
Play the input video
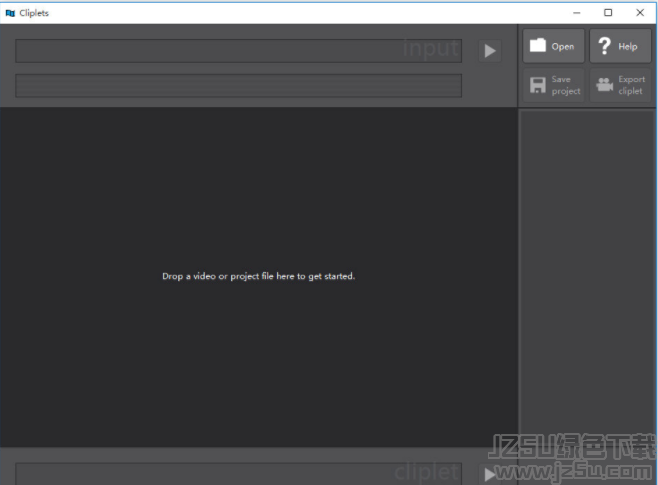[489, 51]
